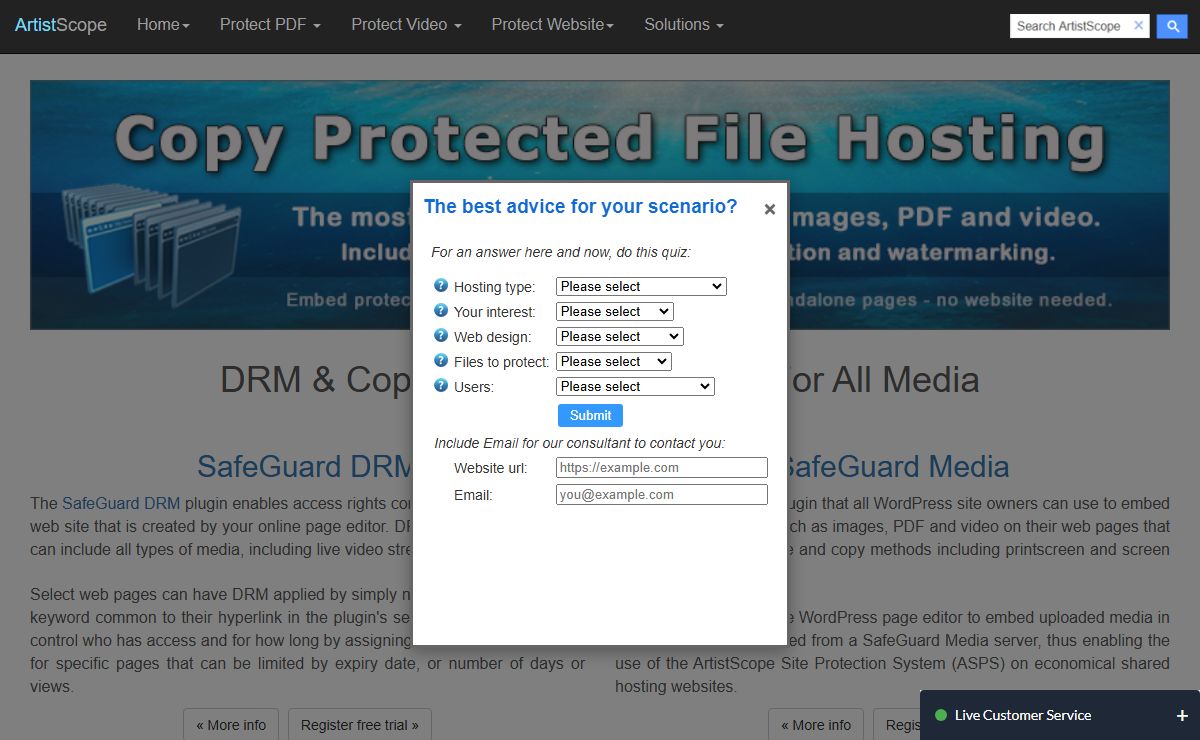Click the magnifier search button
Viewport: 1200px width, 740px height.
1171,26
